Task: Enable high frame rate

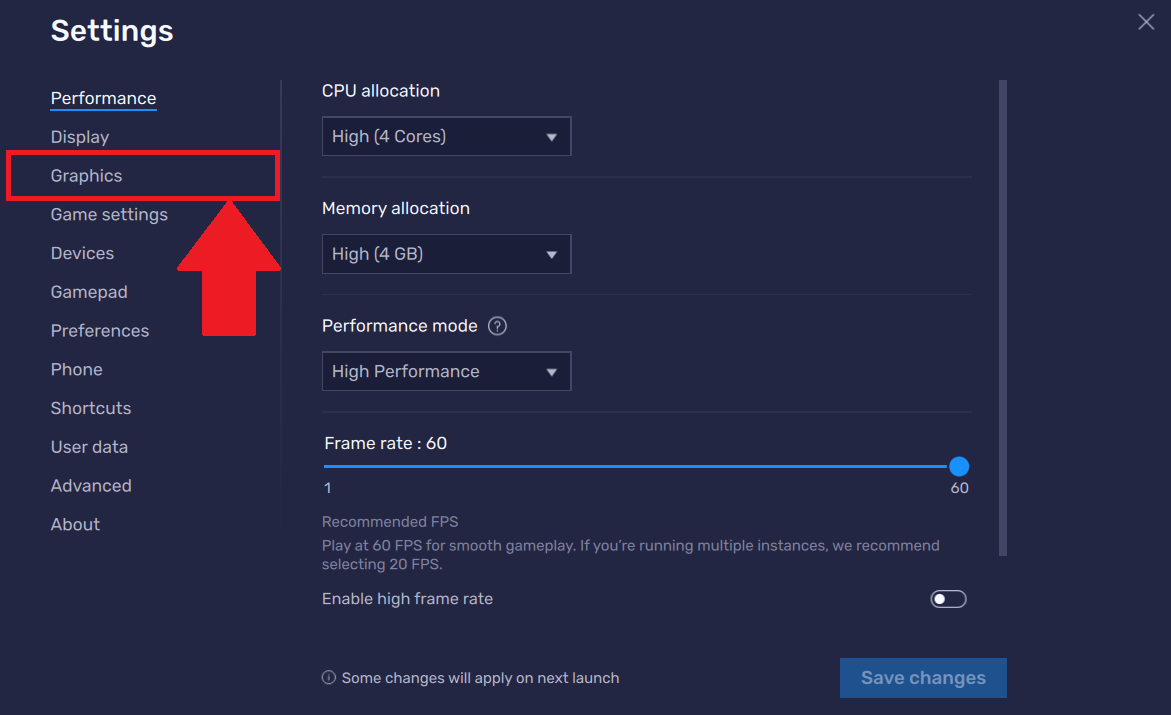Action: (x=947, y=598)
